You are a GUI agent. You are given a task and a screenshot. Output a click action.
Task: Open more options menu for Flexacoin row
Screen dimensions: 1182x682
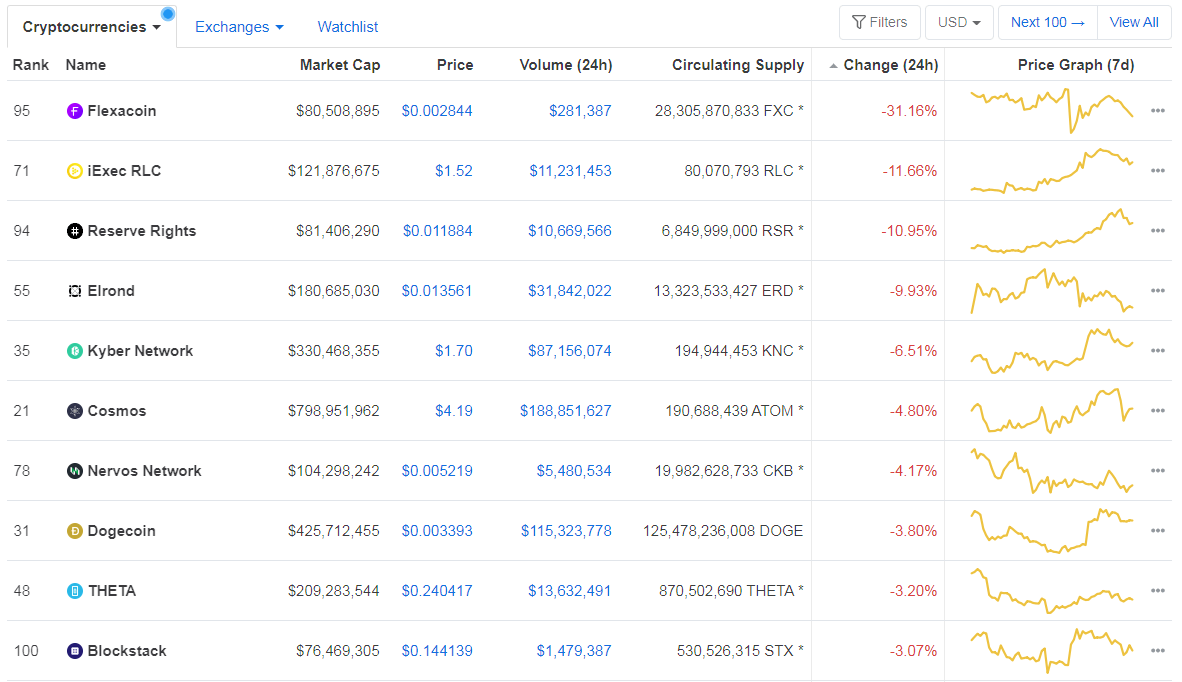(x=1158, y=111)
